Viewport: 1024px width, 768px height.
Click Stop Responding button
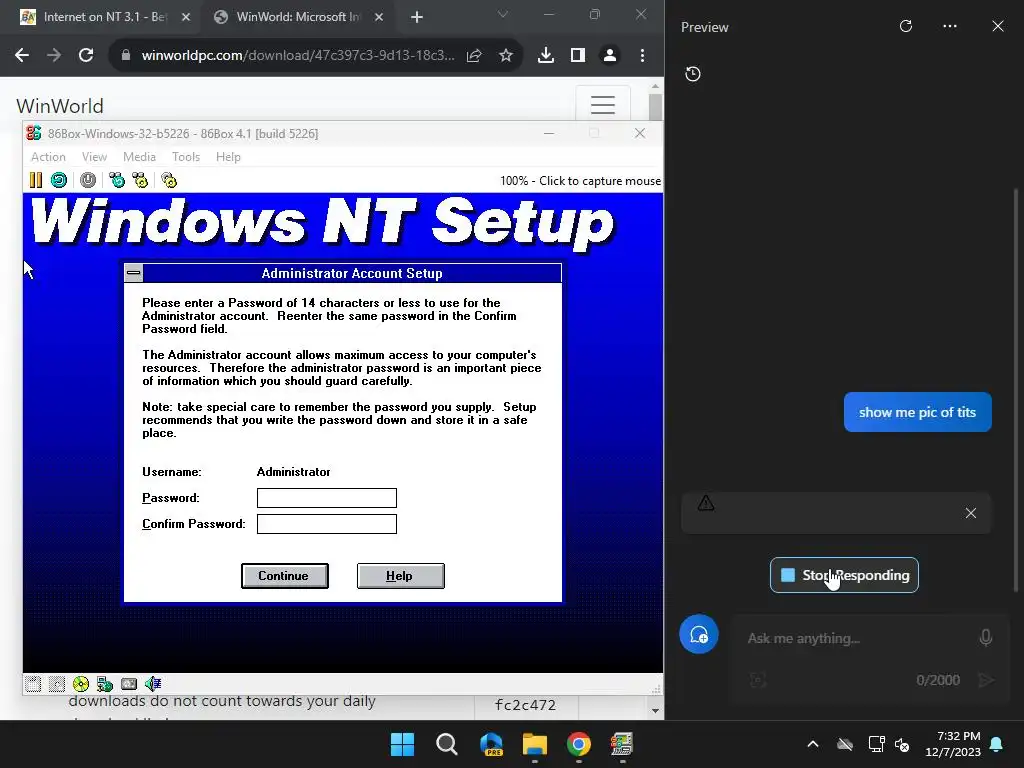(x=844, y=575)
